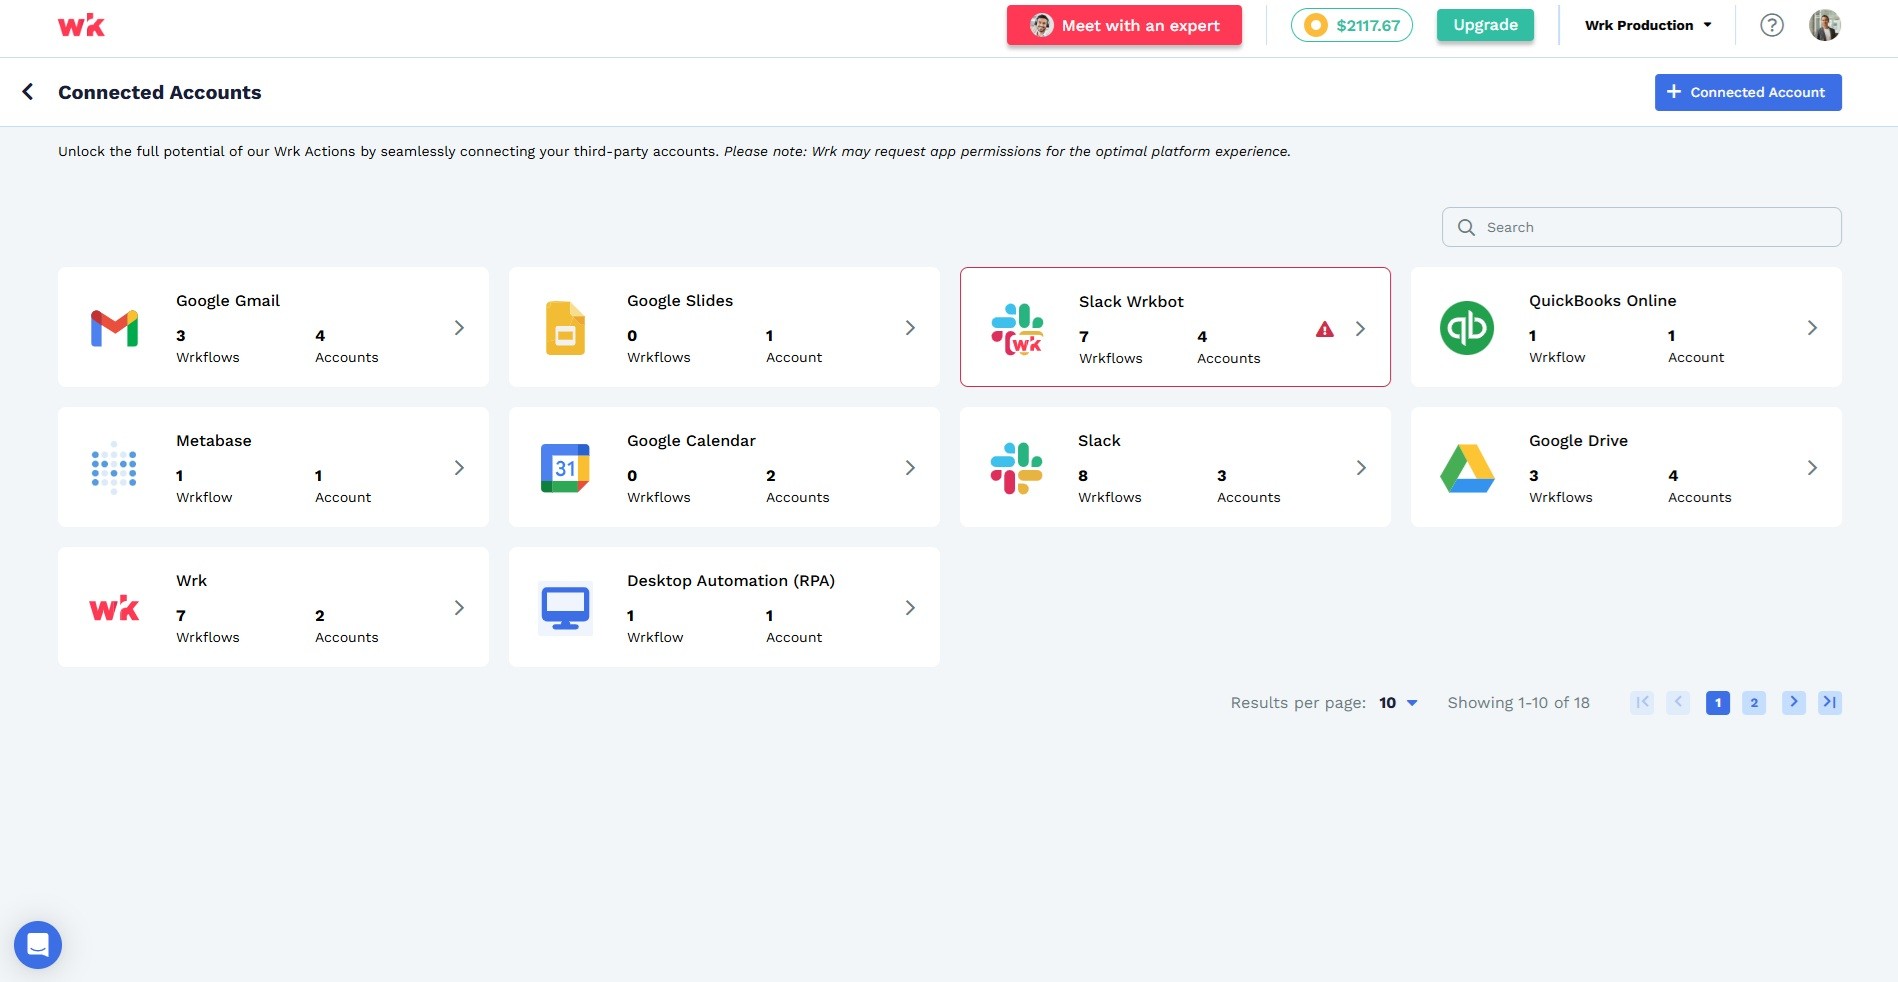Click the Google Gmail title
The width and height of the screenshot is (1898, 982).
228,300
